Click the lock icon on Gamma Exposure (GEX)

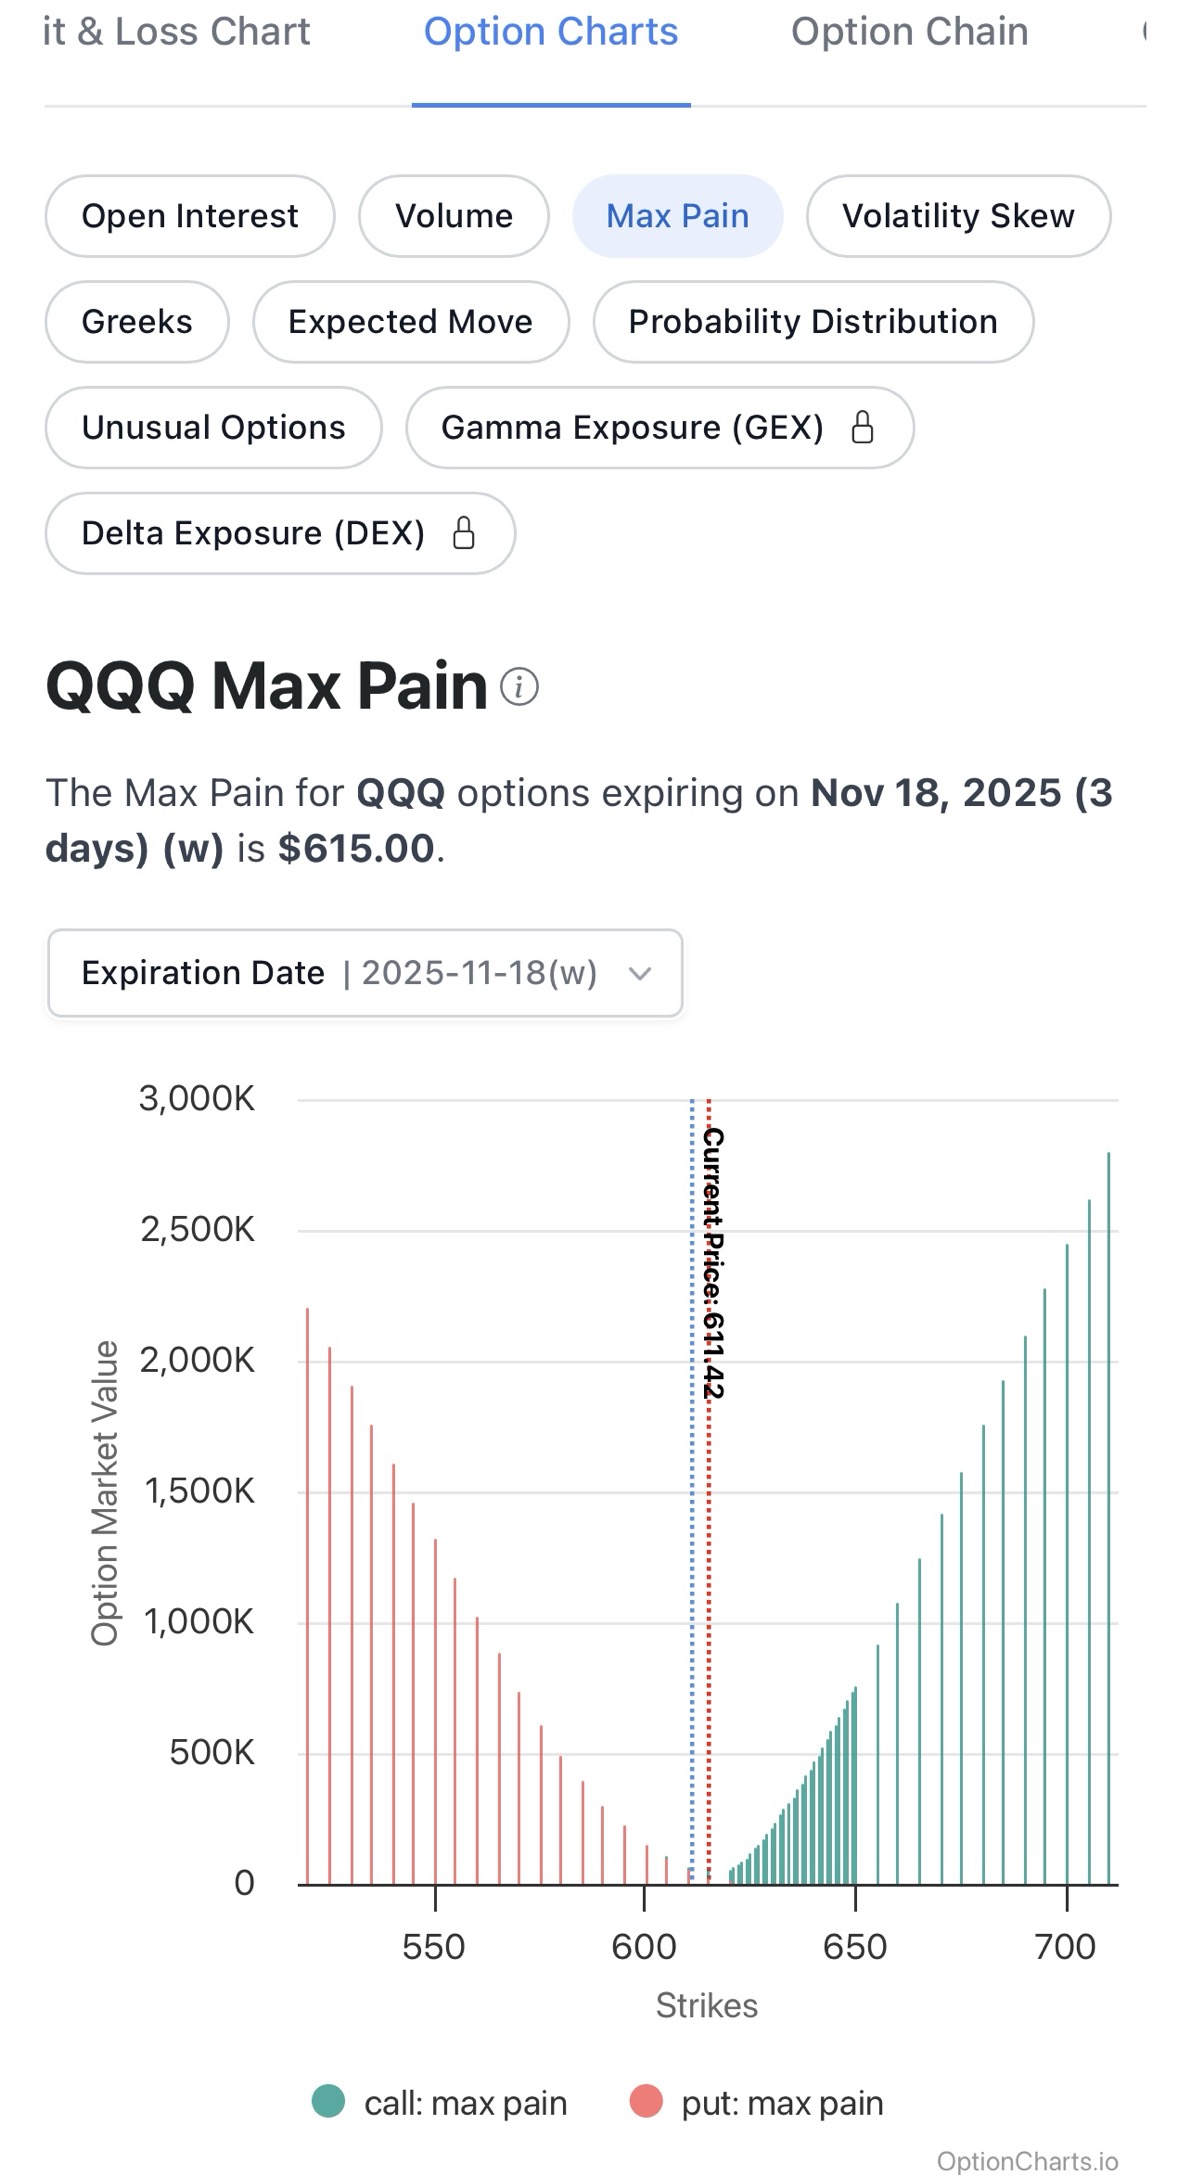pyautogui.click(x=863, y=428)
